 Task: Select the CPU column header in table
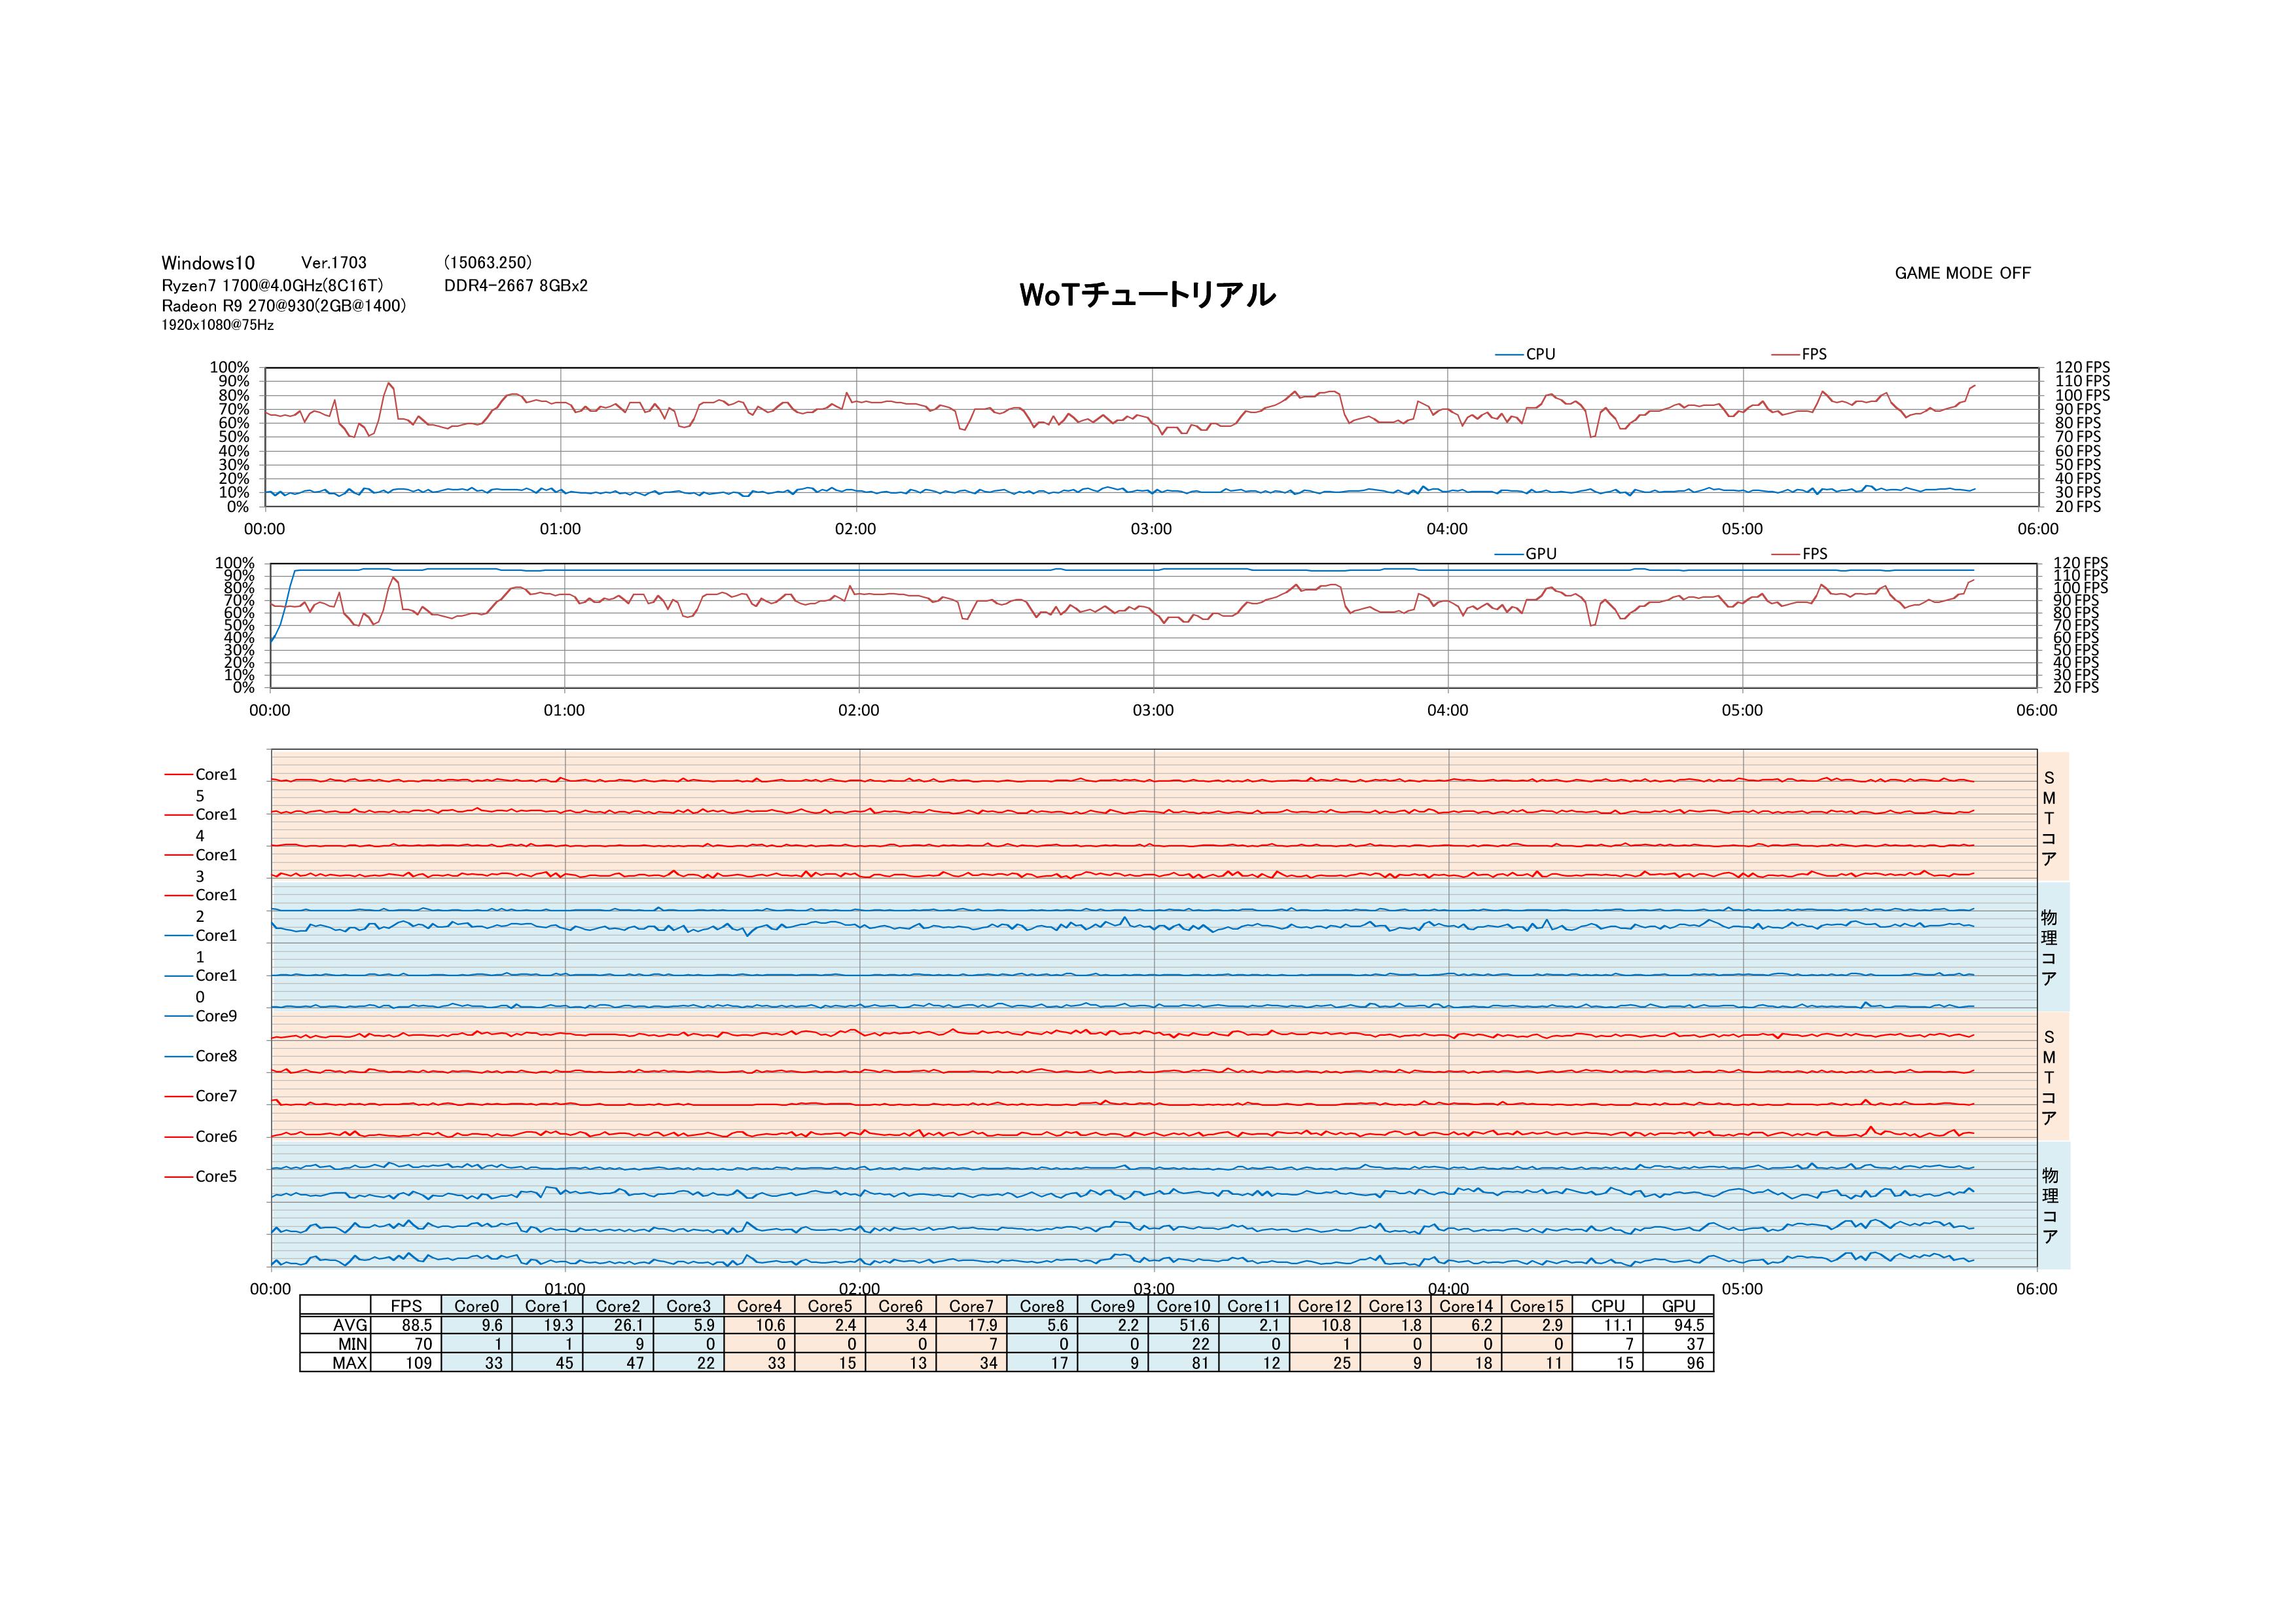(1607, 1306)
